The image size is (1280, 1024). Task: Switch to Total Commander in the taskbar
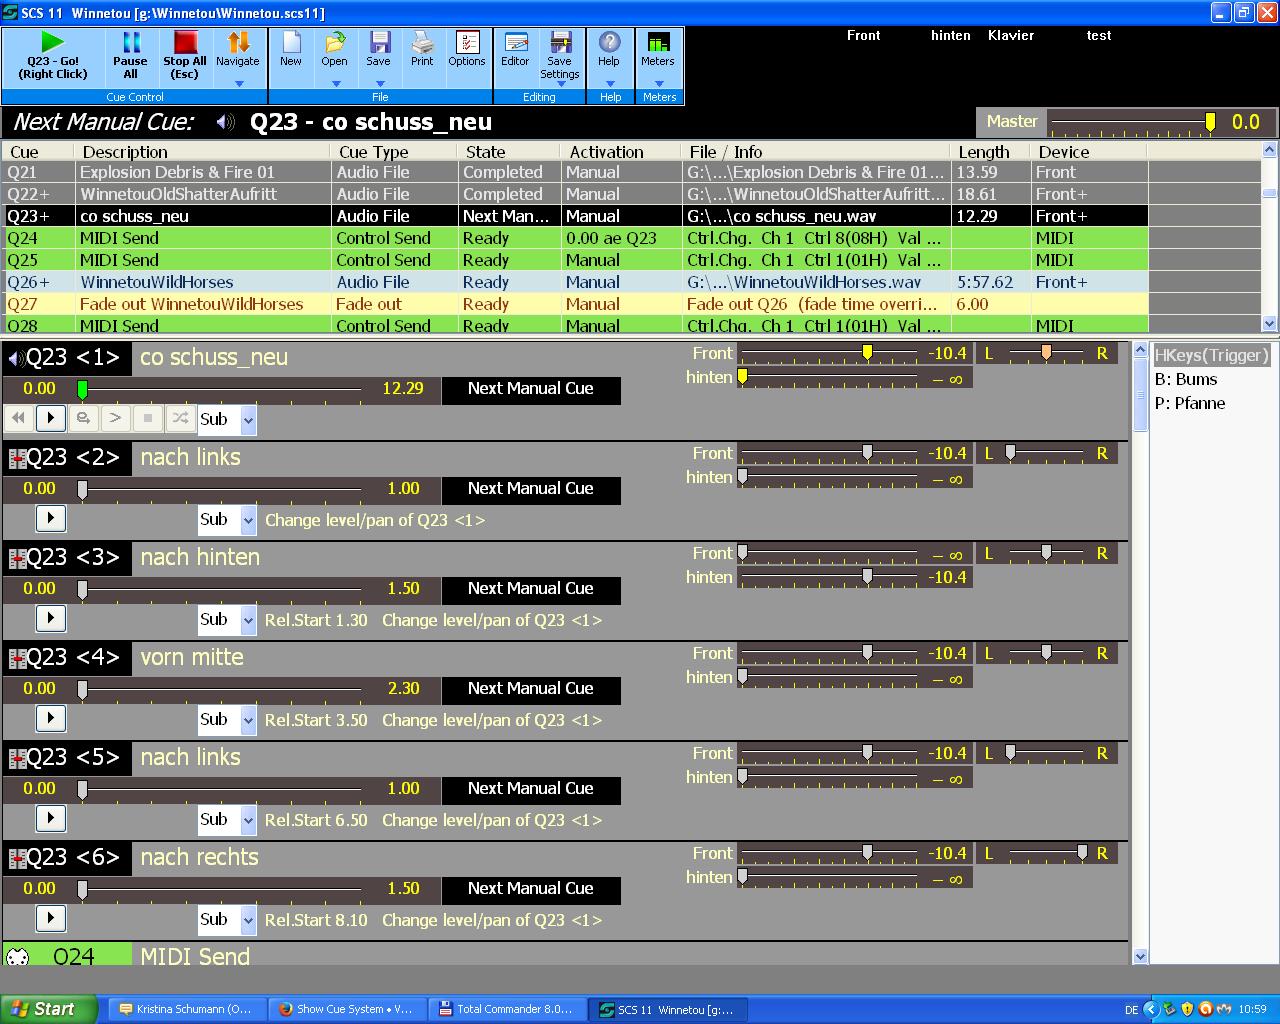(506, 1009)
